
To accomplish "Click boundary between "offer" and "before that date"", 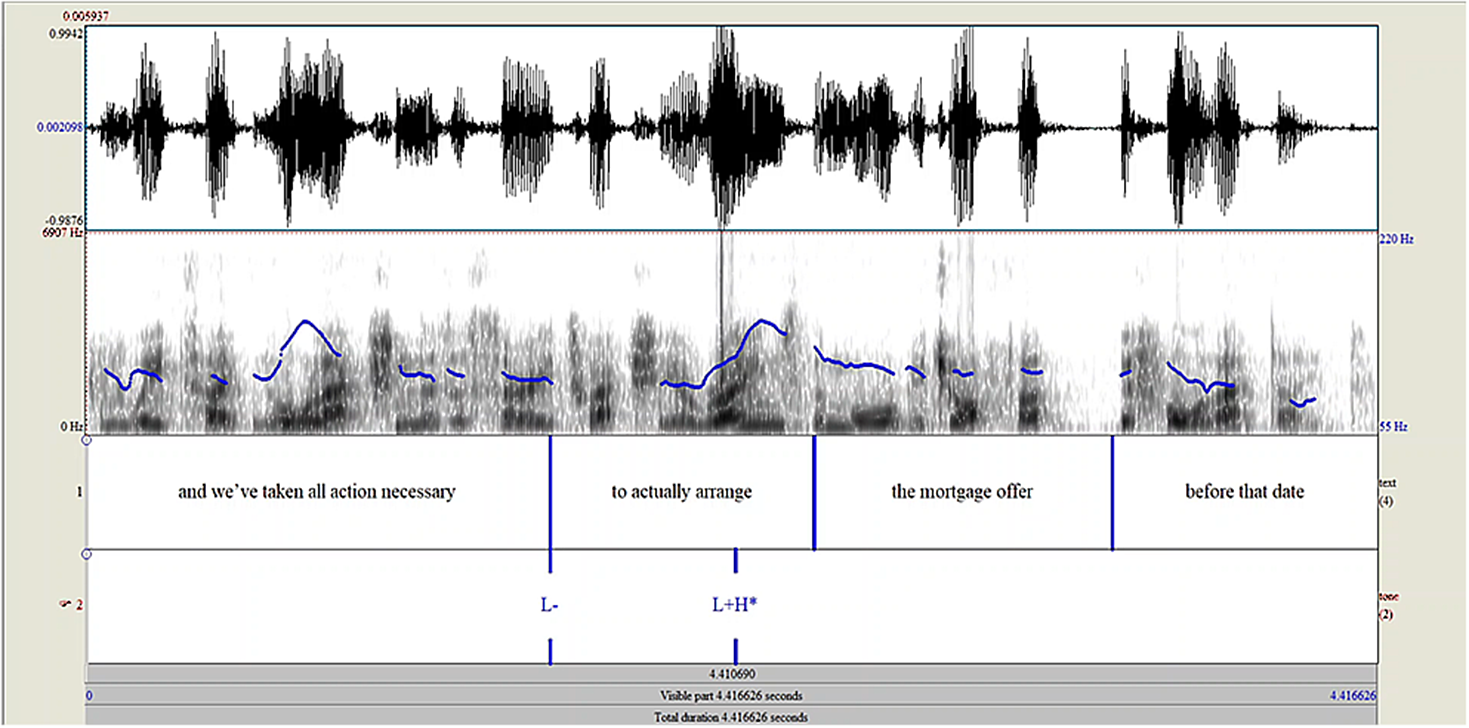I will 1112,492.
